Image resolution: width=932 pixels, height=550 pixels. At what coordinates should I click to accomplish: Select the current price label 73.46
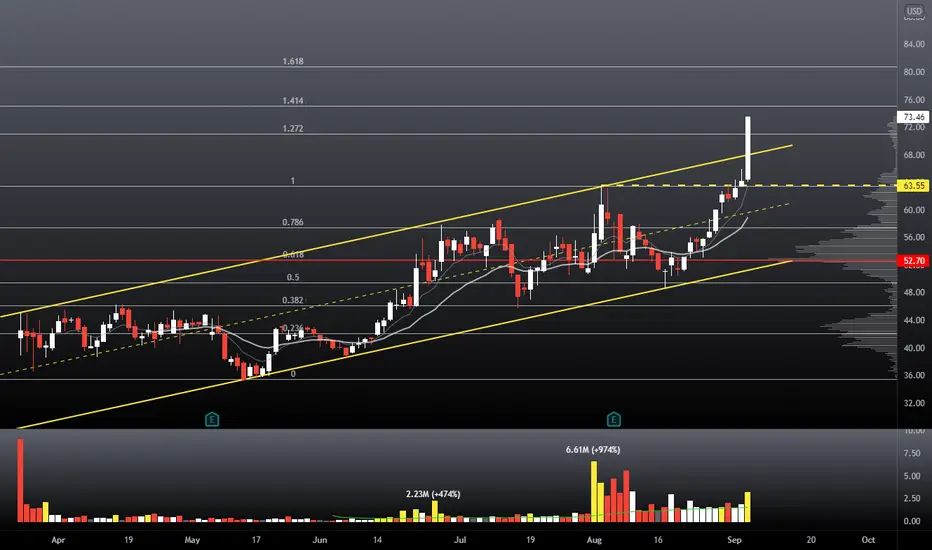coord(914,117)
